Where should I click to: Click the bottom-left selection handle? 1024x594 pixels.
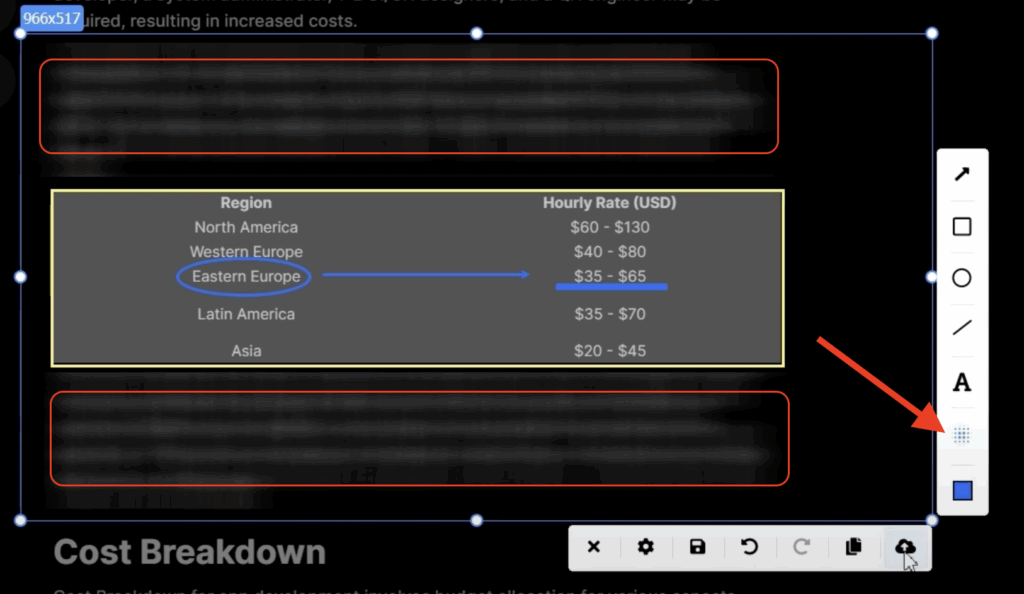pyautogui.click(x=20, y=520)
